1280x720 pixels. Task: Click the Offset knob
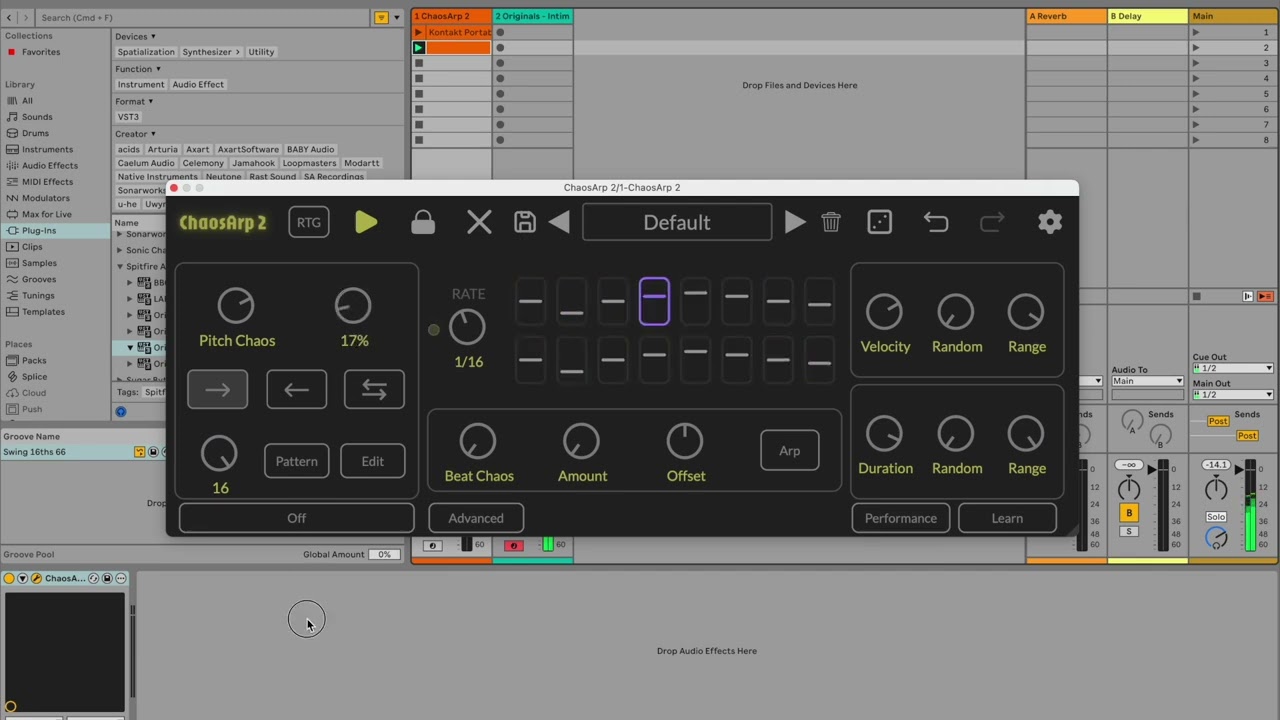pyautogui.click(x=685, y=441)
